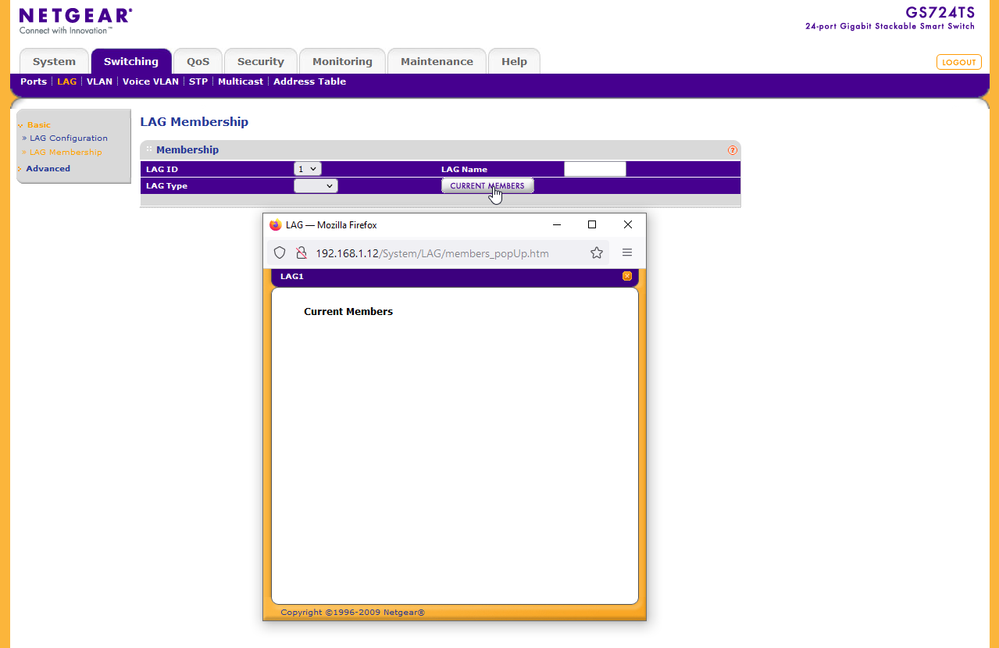Open the LAG Type dropdown

click(315, 186)
